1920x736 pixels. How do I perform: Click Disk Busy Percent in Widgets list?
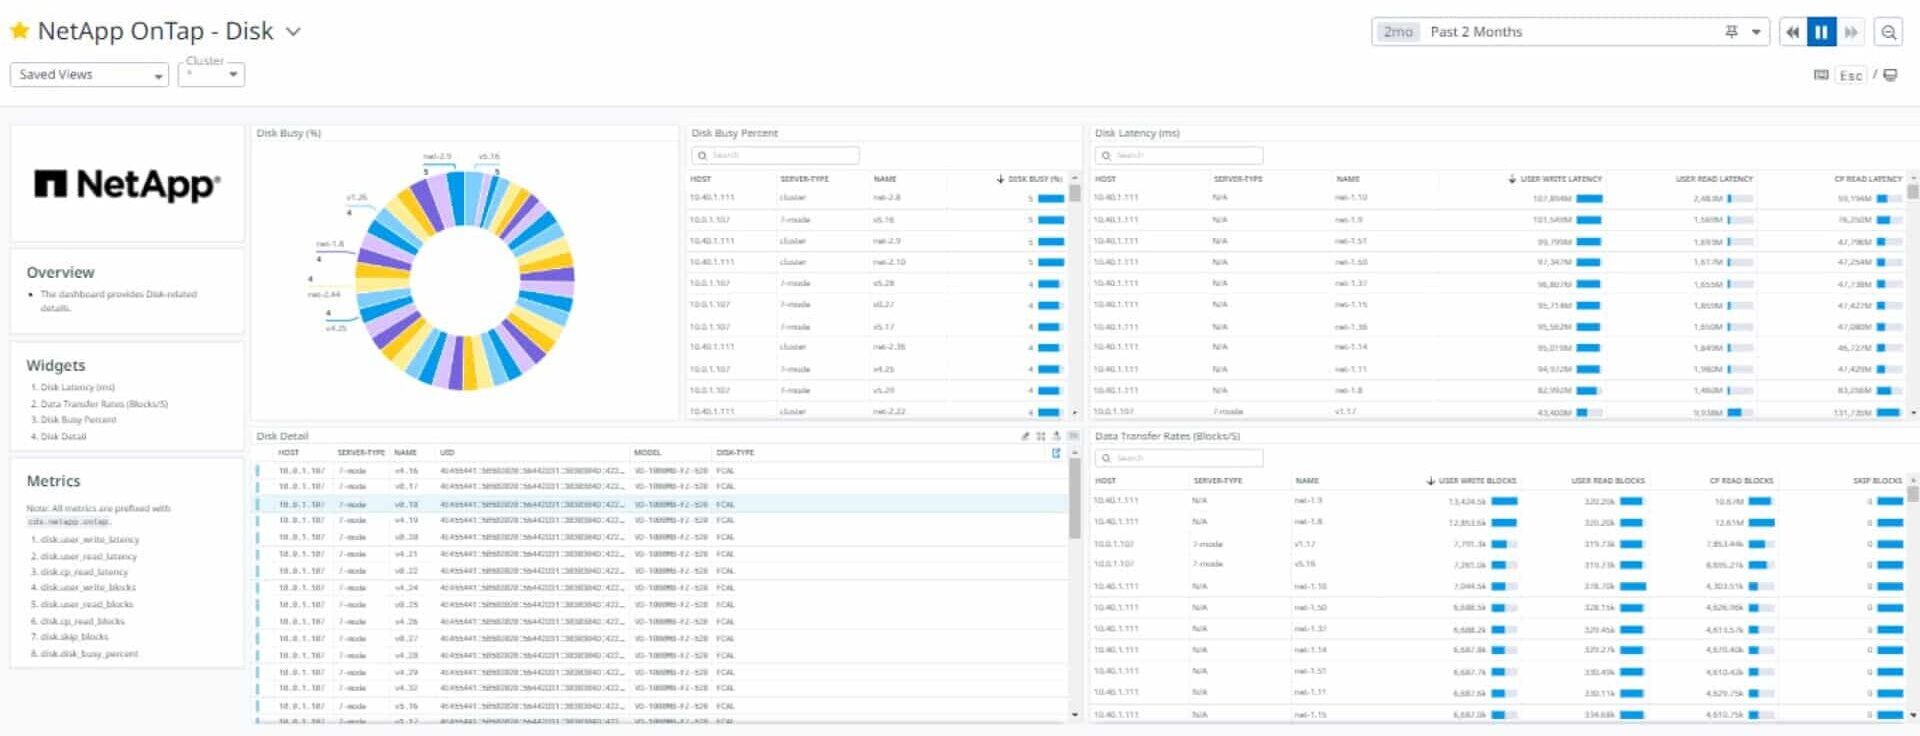78,420
